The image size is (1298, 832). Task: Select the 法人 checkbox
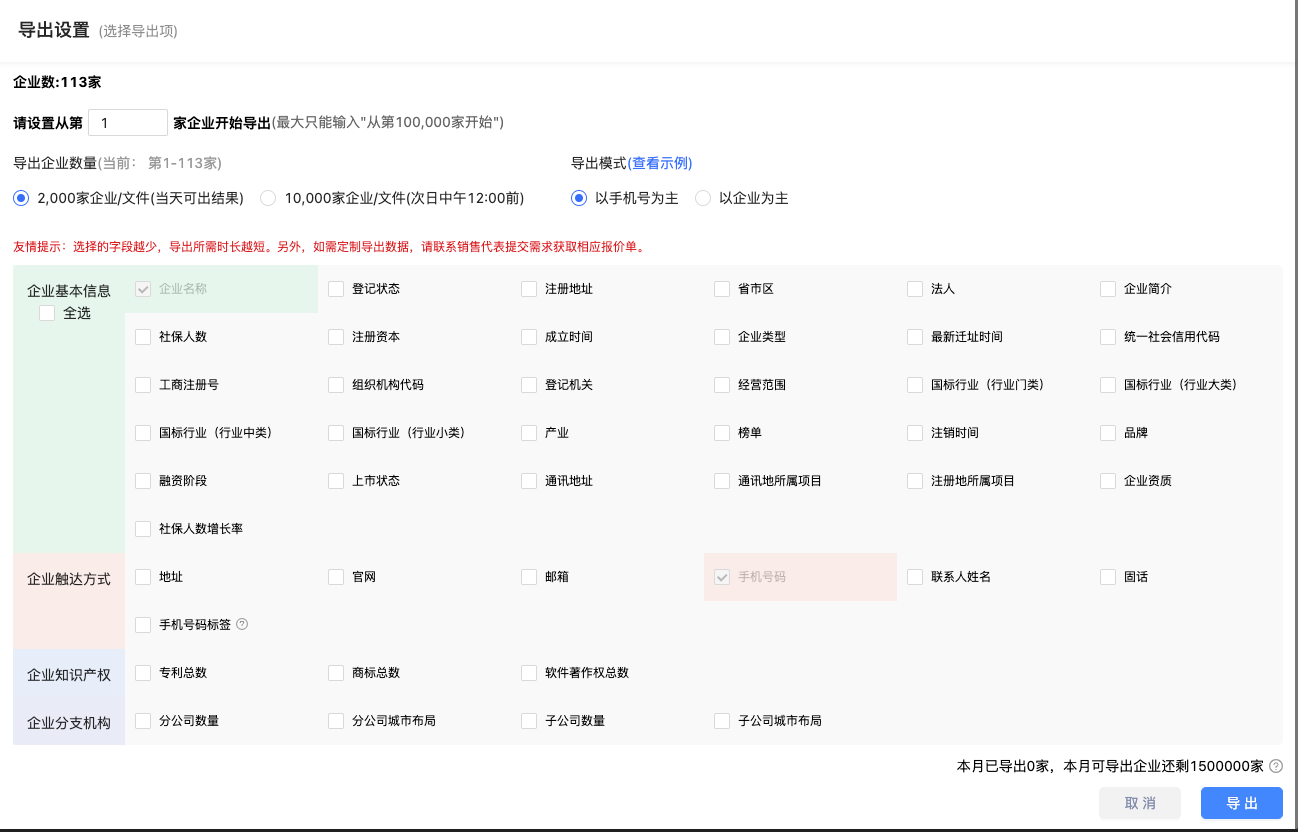pyautogui.click(x=915, y=289)
